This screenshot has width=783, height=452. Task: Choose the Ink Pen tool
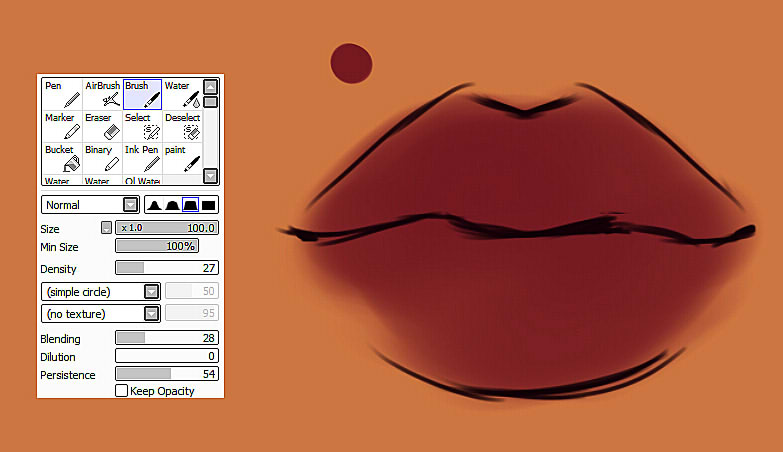[142, 158]
